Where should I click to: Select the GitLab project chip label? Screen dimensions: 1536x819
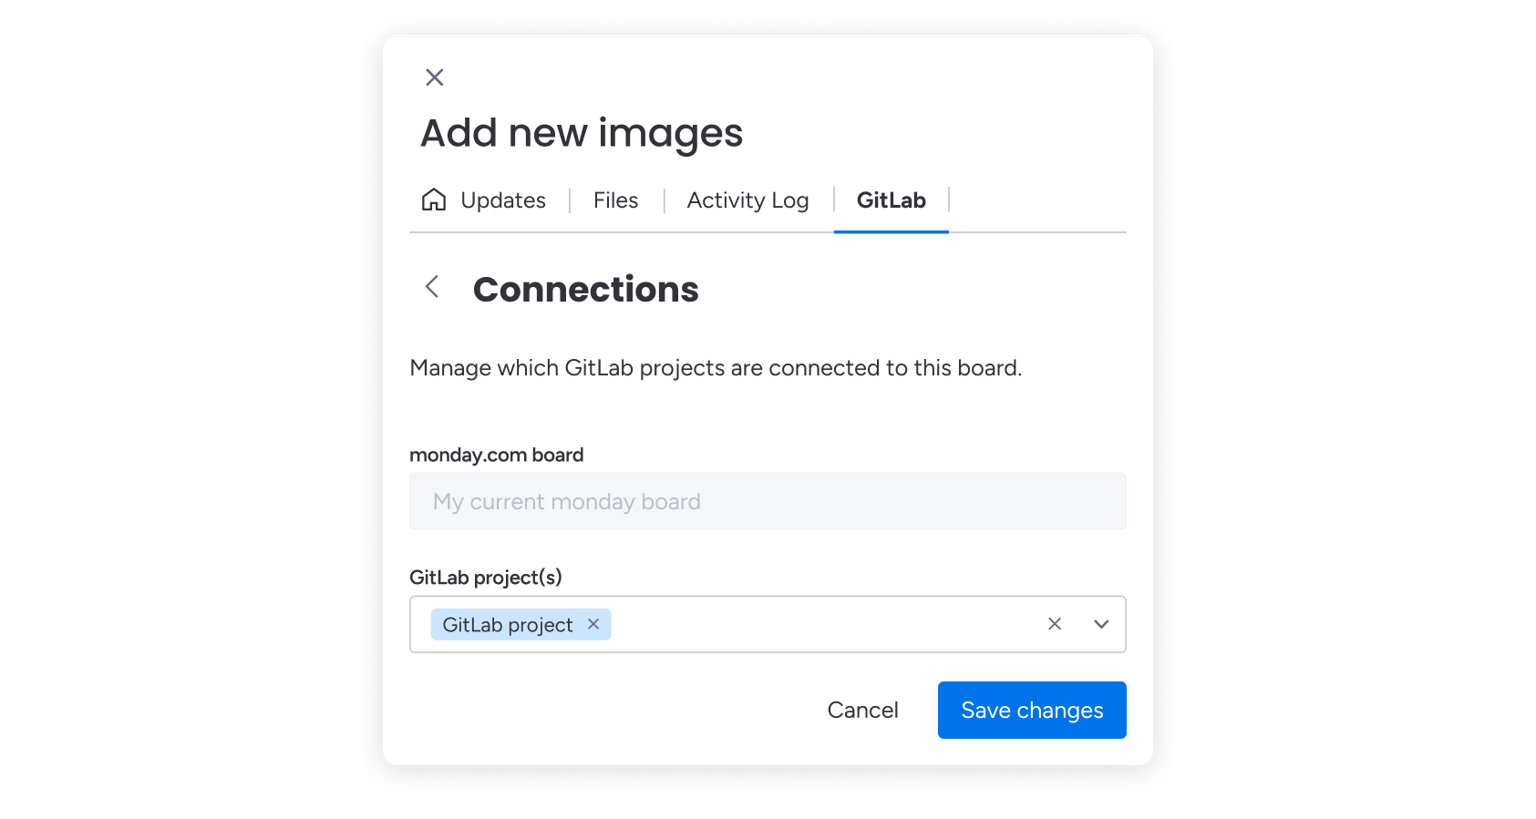click(x=507, y=625)
